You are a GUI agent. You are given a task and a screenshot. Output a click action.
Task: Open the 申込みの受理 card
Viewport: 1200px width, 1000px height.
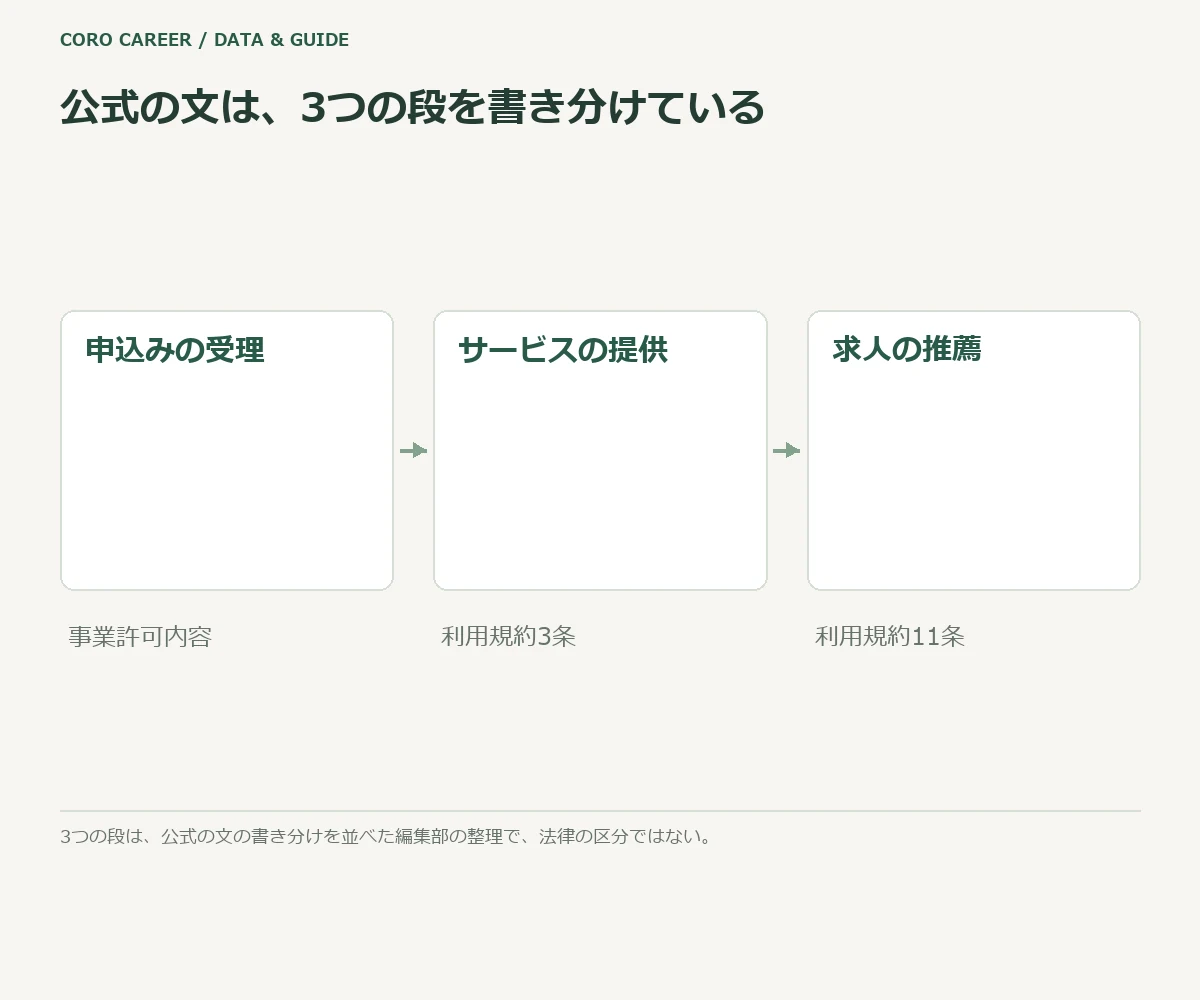pyautogui.click(x=227, y=450)
